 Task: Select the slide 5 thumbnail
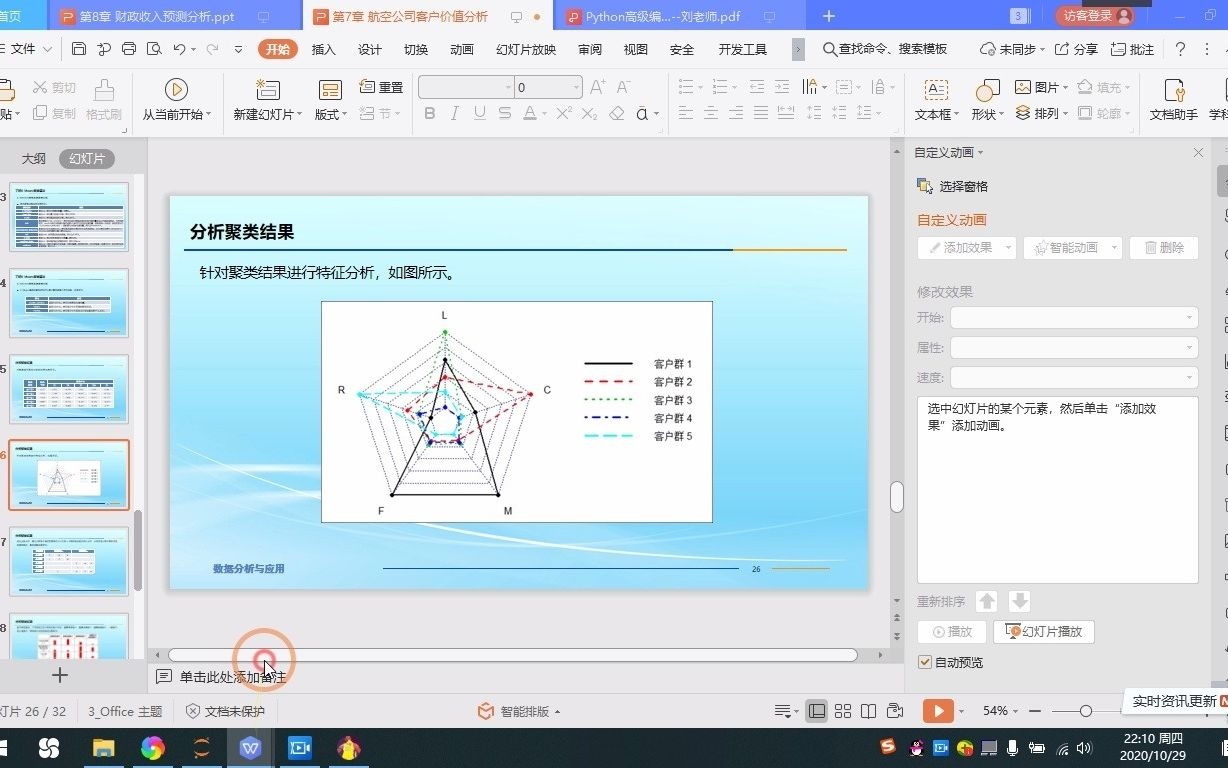[68, 388]
